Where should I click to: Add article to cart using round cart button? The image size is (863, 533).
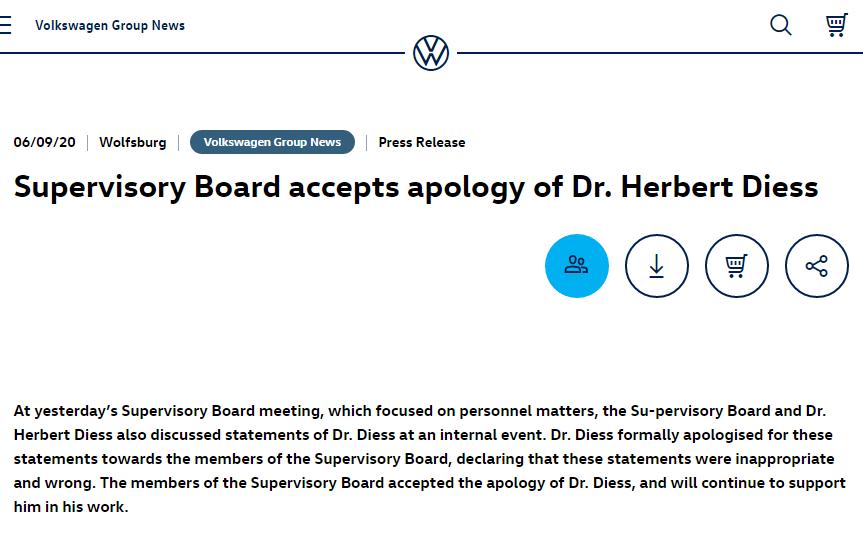[x=737, y=266]
